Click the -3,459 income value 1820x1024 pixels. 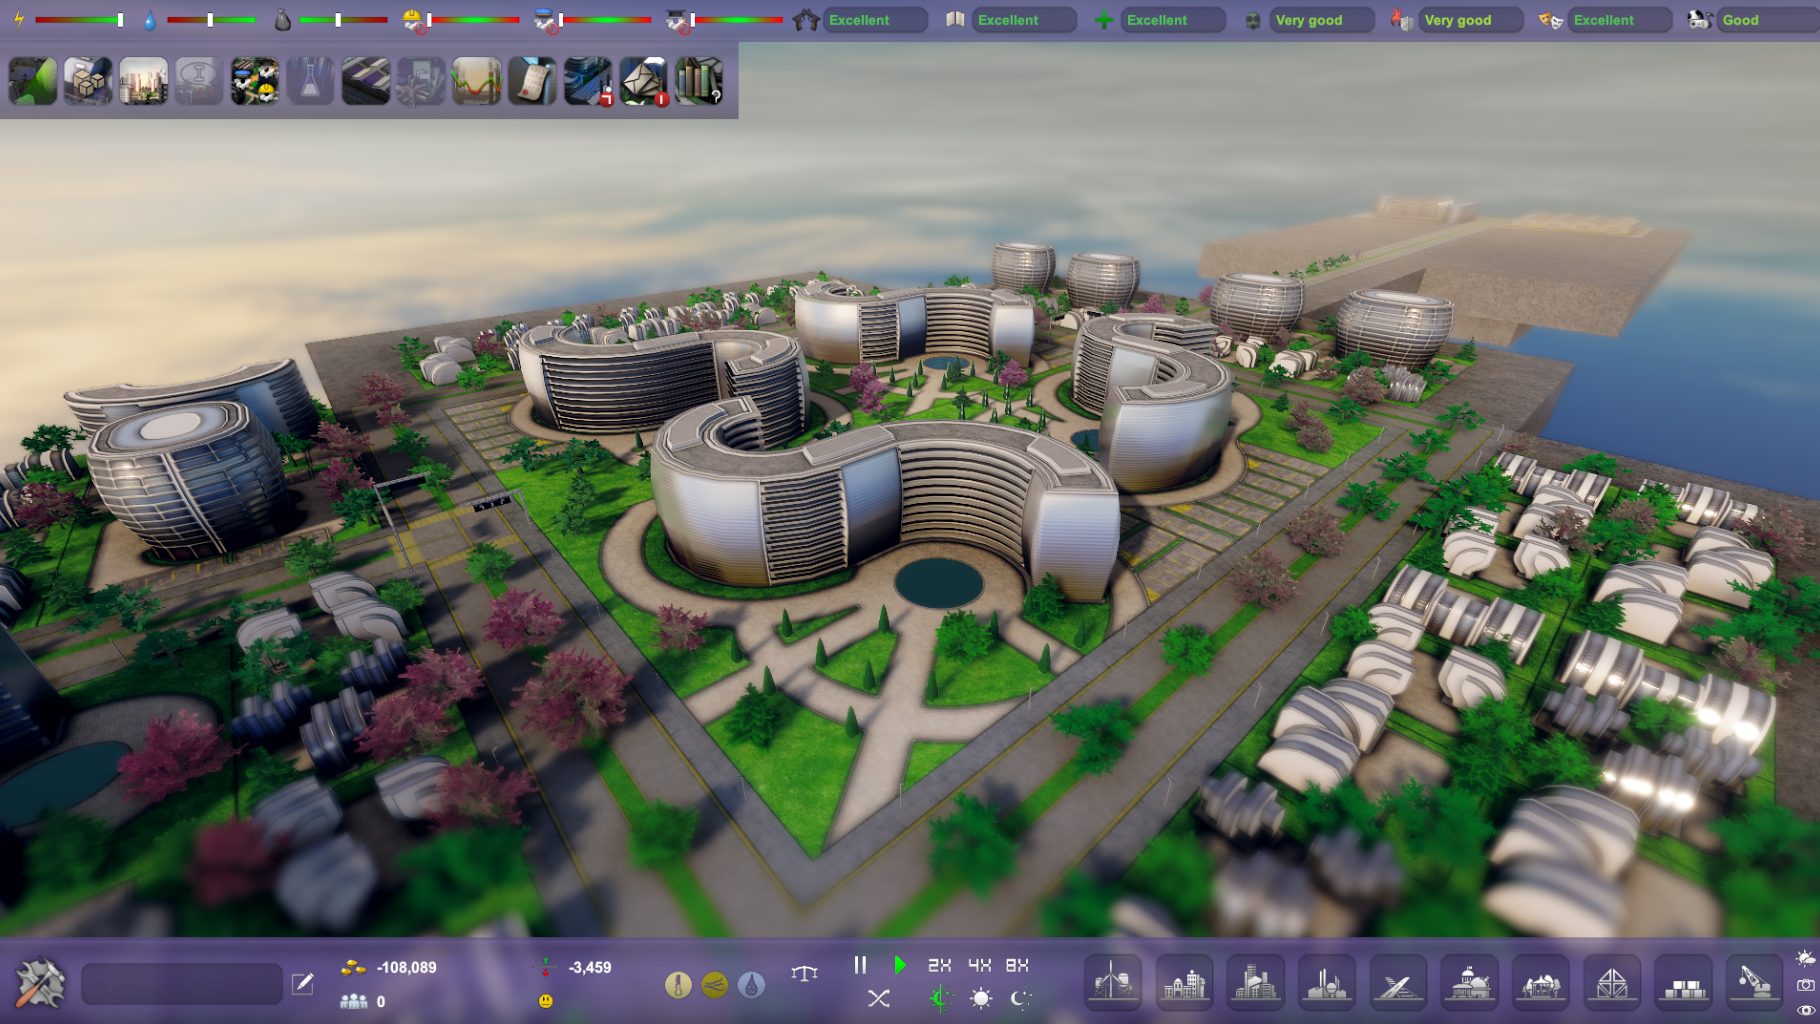coord(590,967)
